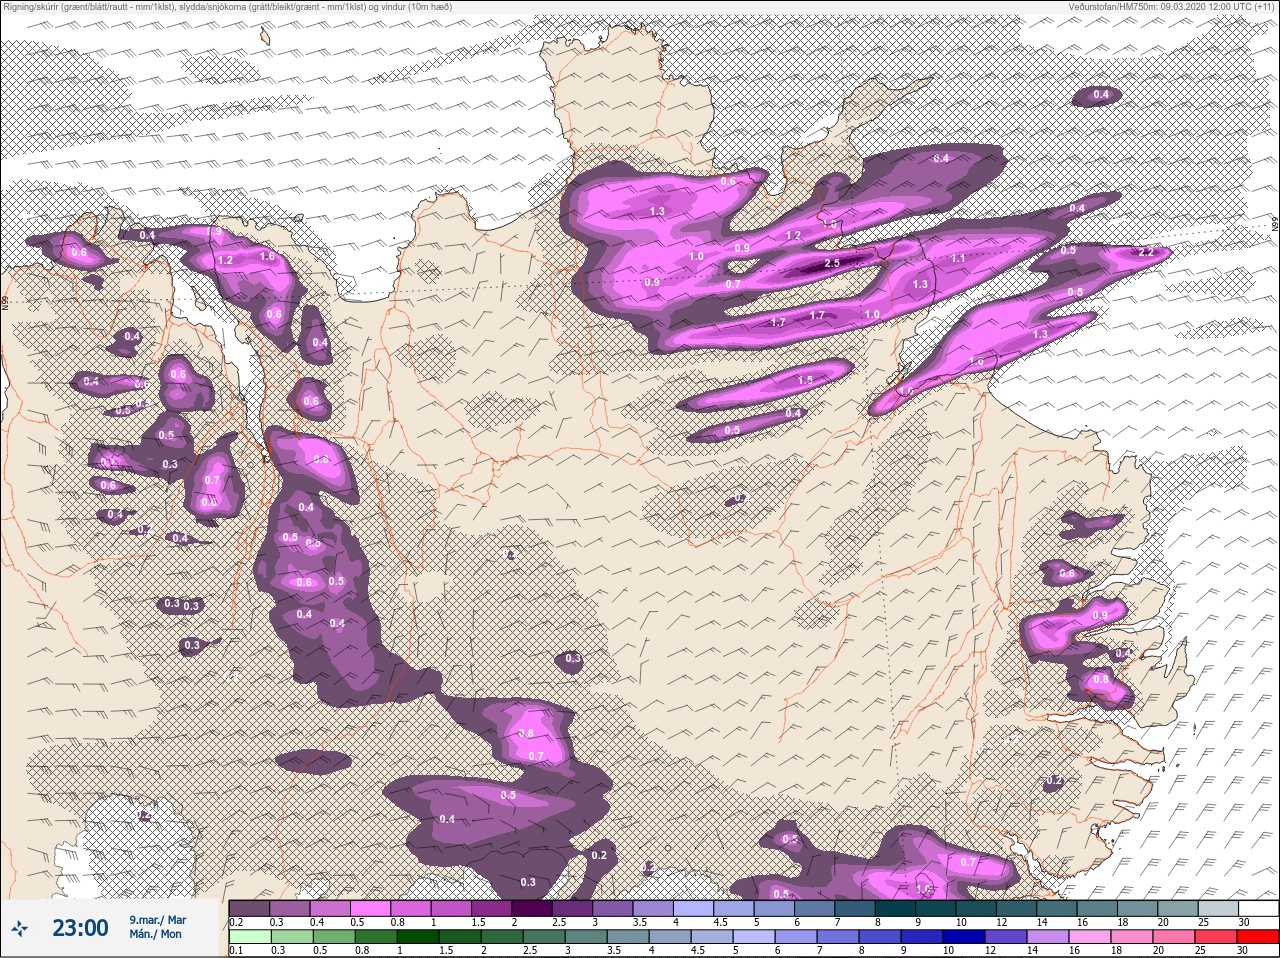Click the 2.5 precipitation peak label on the map
The width and height of the screenshot is (1280, 958).
coord(832,263)
